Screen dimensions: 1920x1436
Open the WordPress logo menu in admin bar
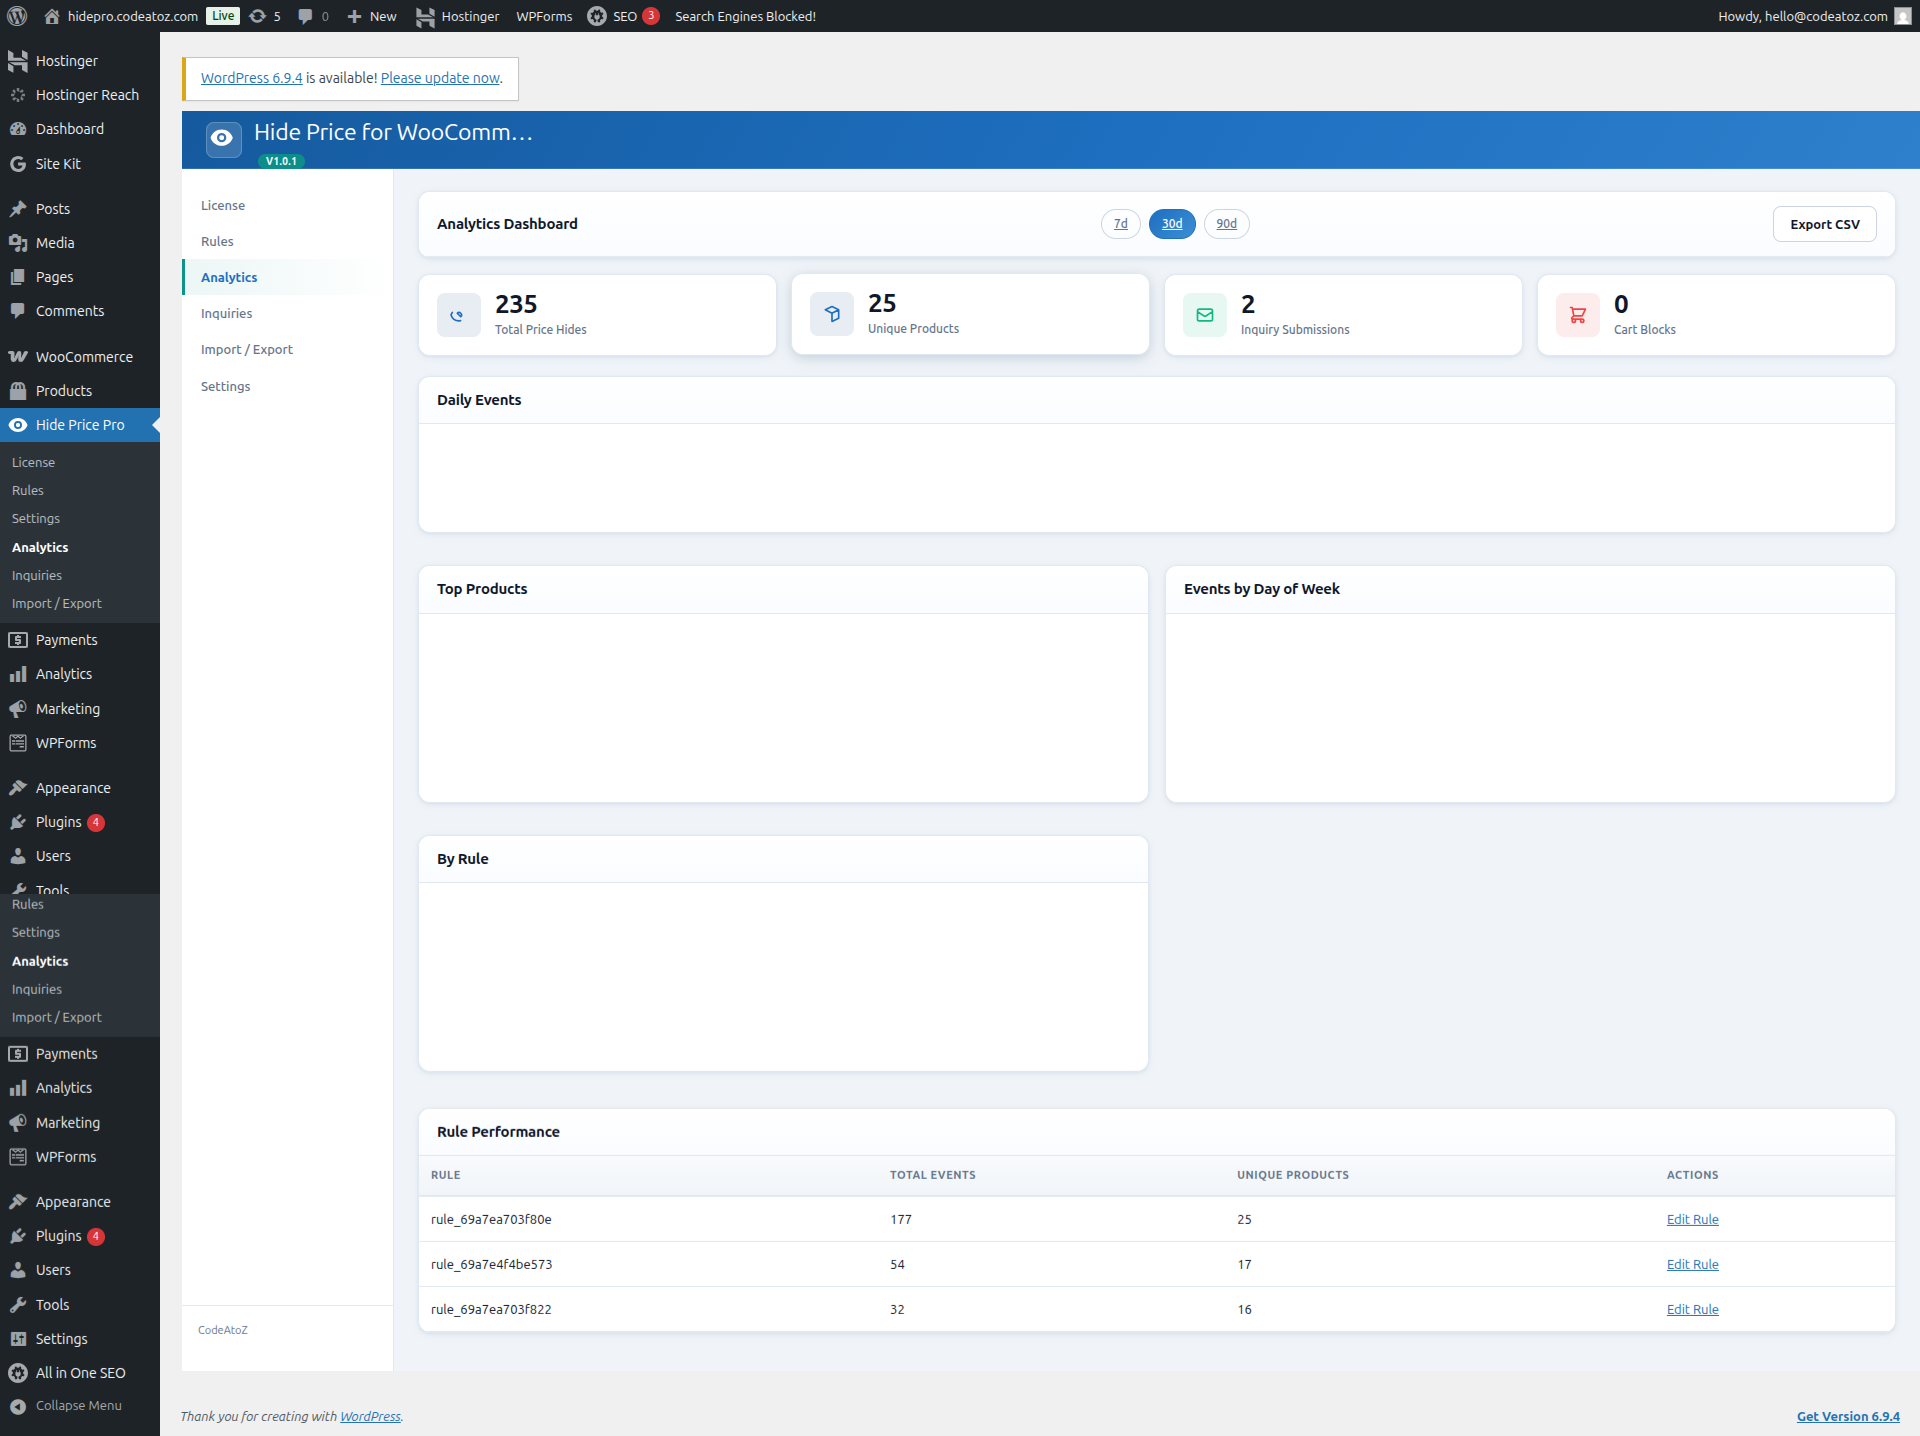[x=17, y=16]
